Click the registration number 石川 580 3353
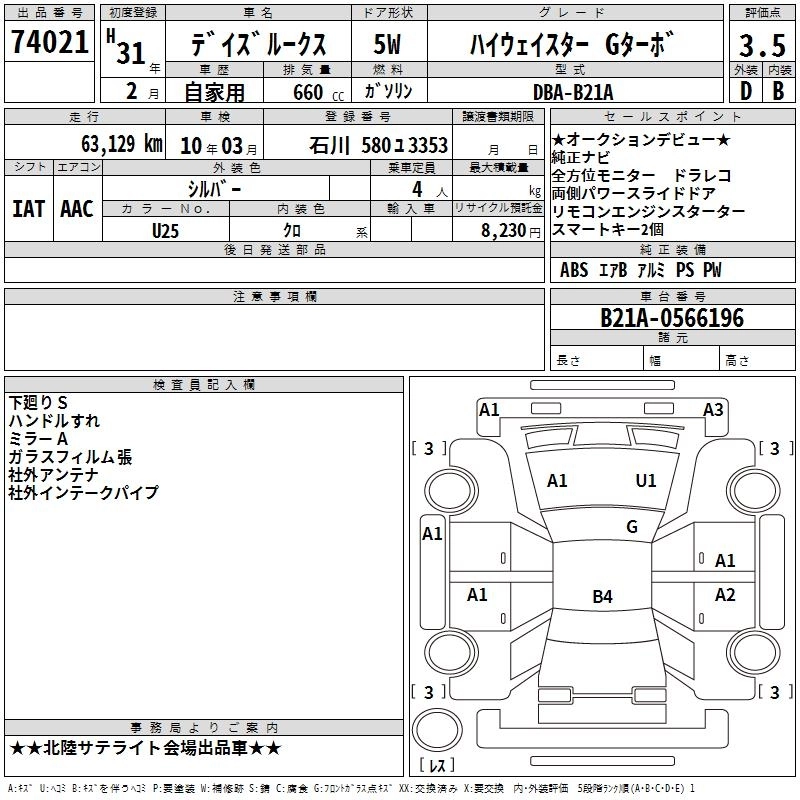 (x=378, y=146)
